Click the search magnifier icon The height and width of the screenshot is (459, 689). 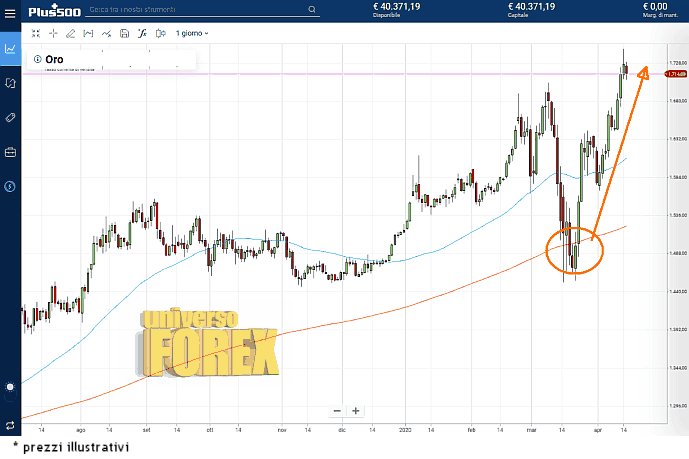[312, 9]
